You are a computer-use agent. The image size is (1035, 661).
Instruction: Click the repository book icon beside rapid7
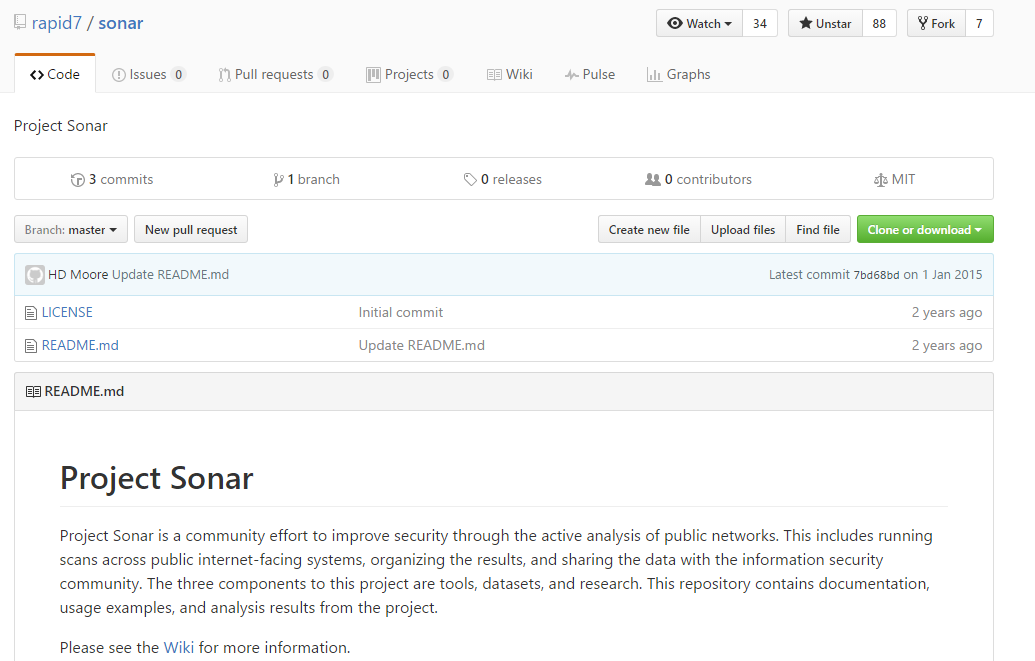pos(20,23)
